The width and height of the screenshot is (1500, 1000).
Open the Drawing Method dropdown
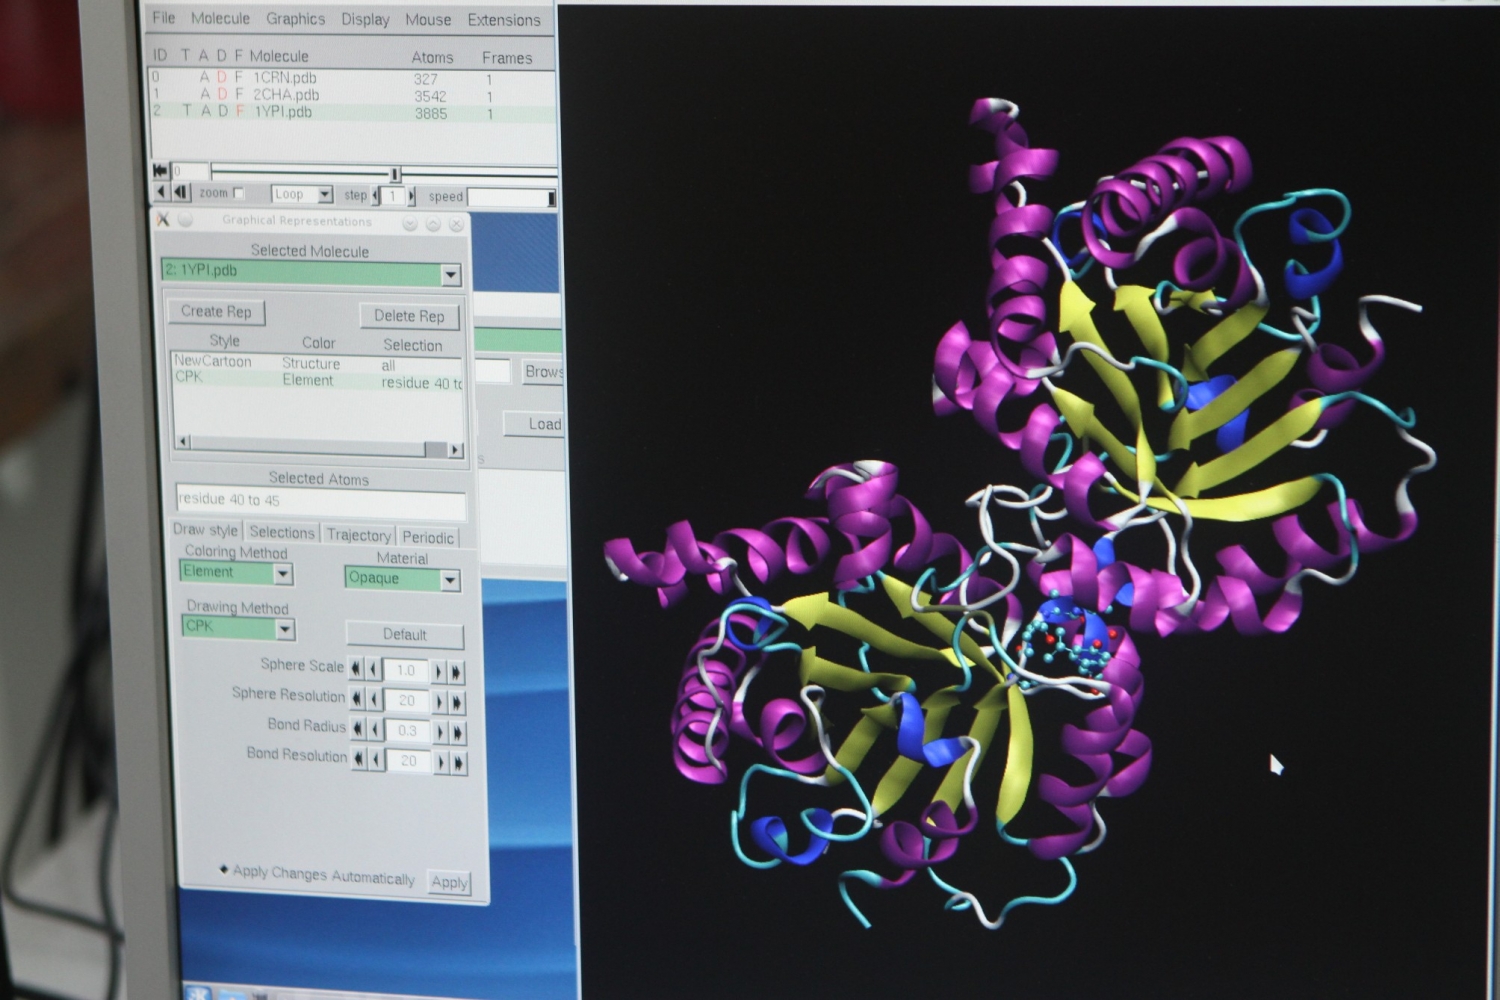click(285, 629)
